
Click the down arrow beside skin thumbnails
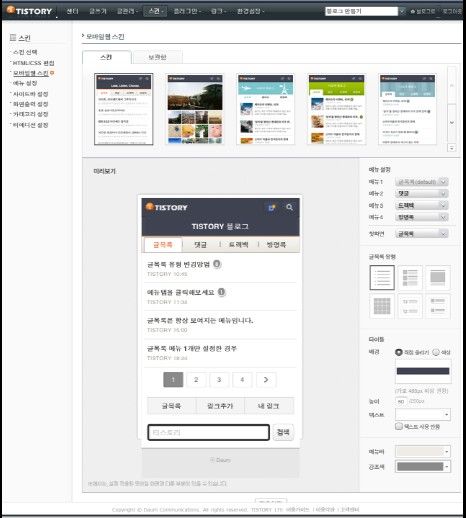[x=452, y=122]
